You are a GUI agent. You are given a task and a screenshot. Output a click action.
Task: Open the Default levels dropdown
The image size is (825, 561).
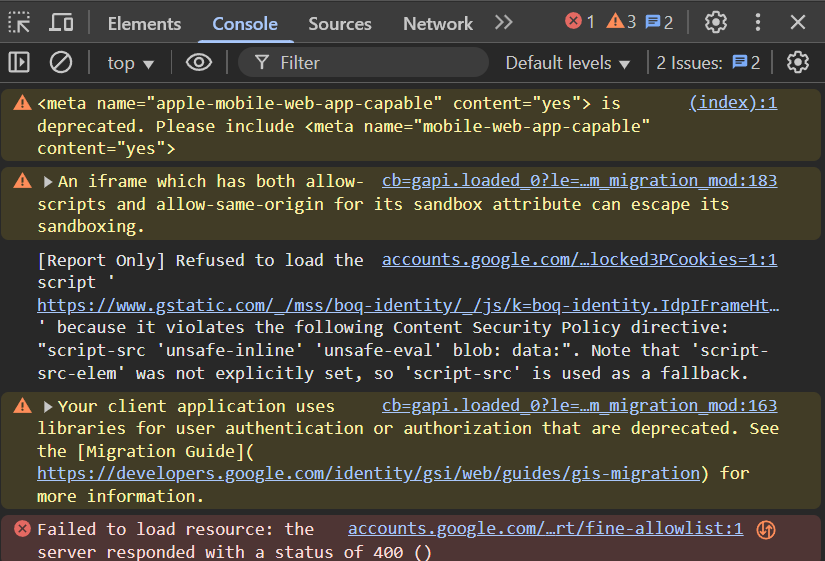[x=567, y=63]
